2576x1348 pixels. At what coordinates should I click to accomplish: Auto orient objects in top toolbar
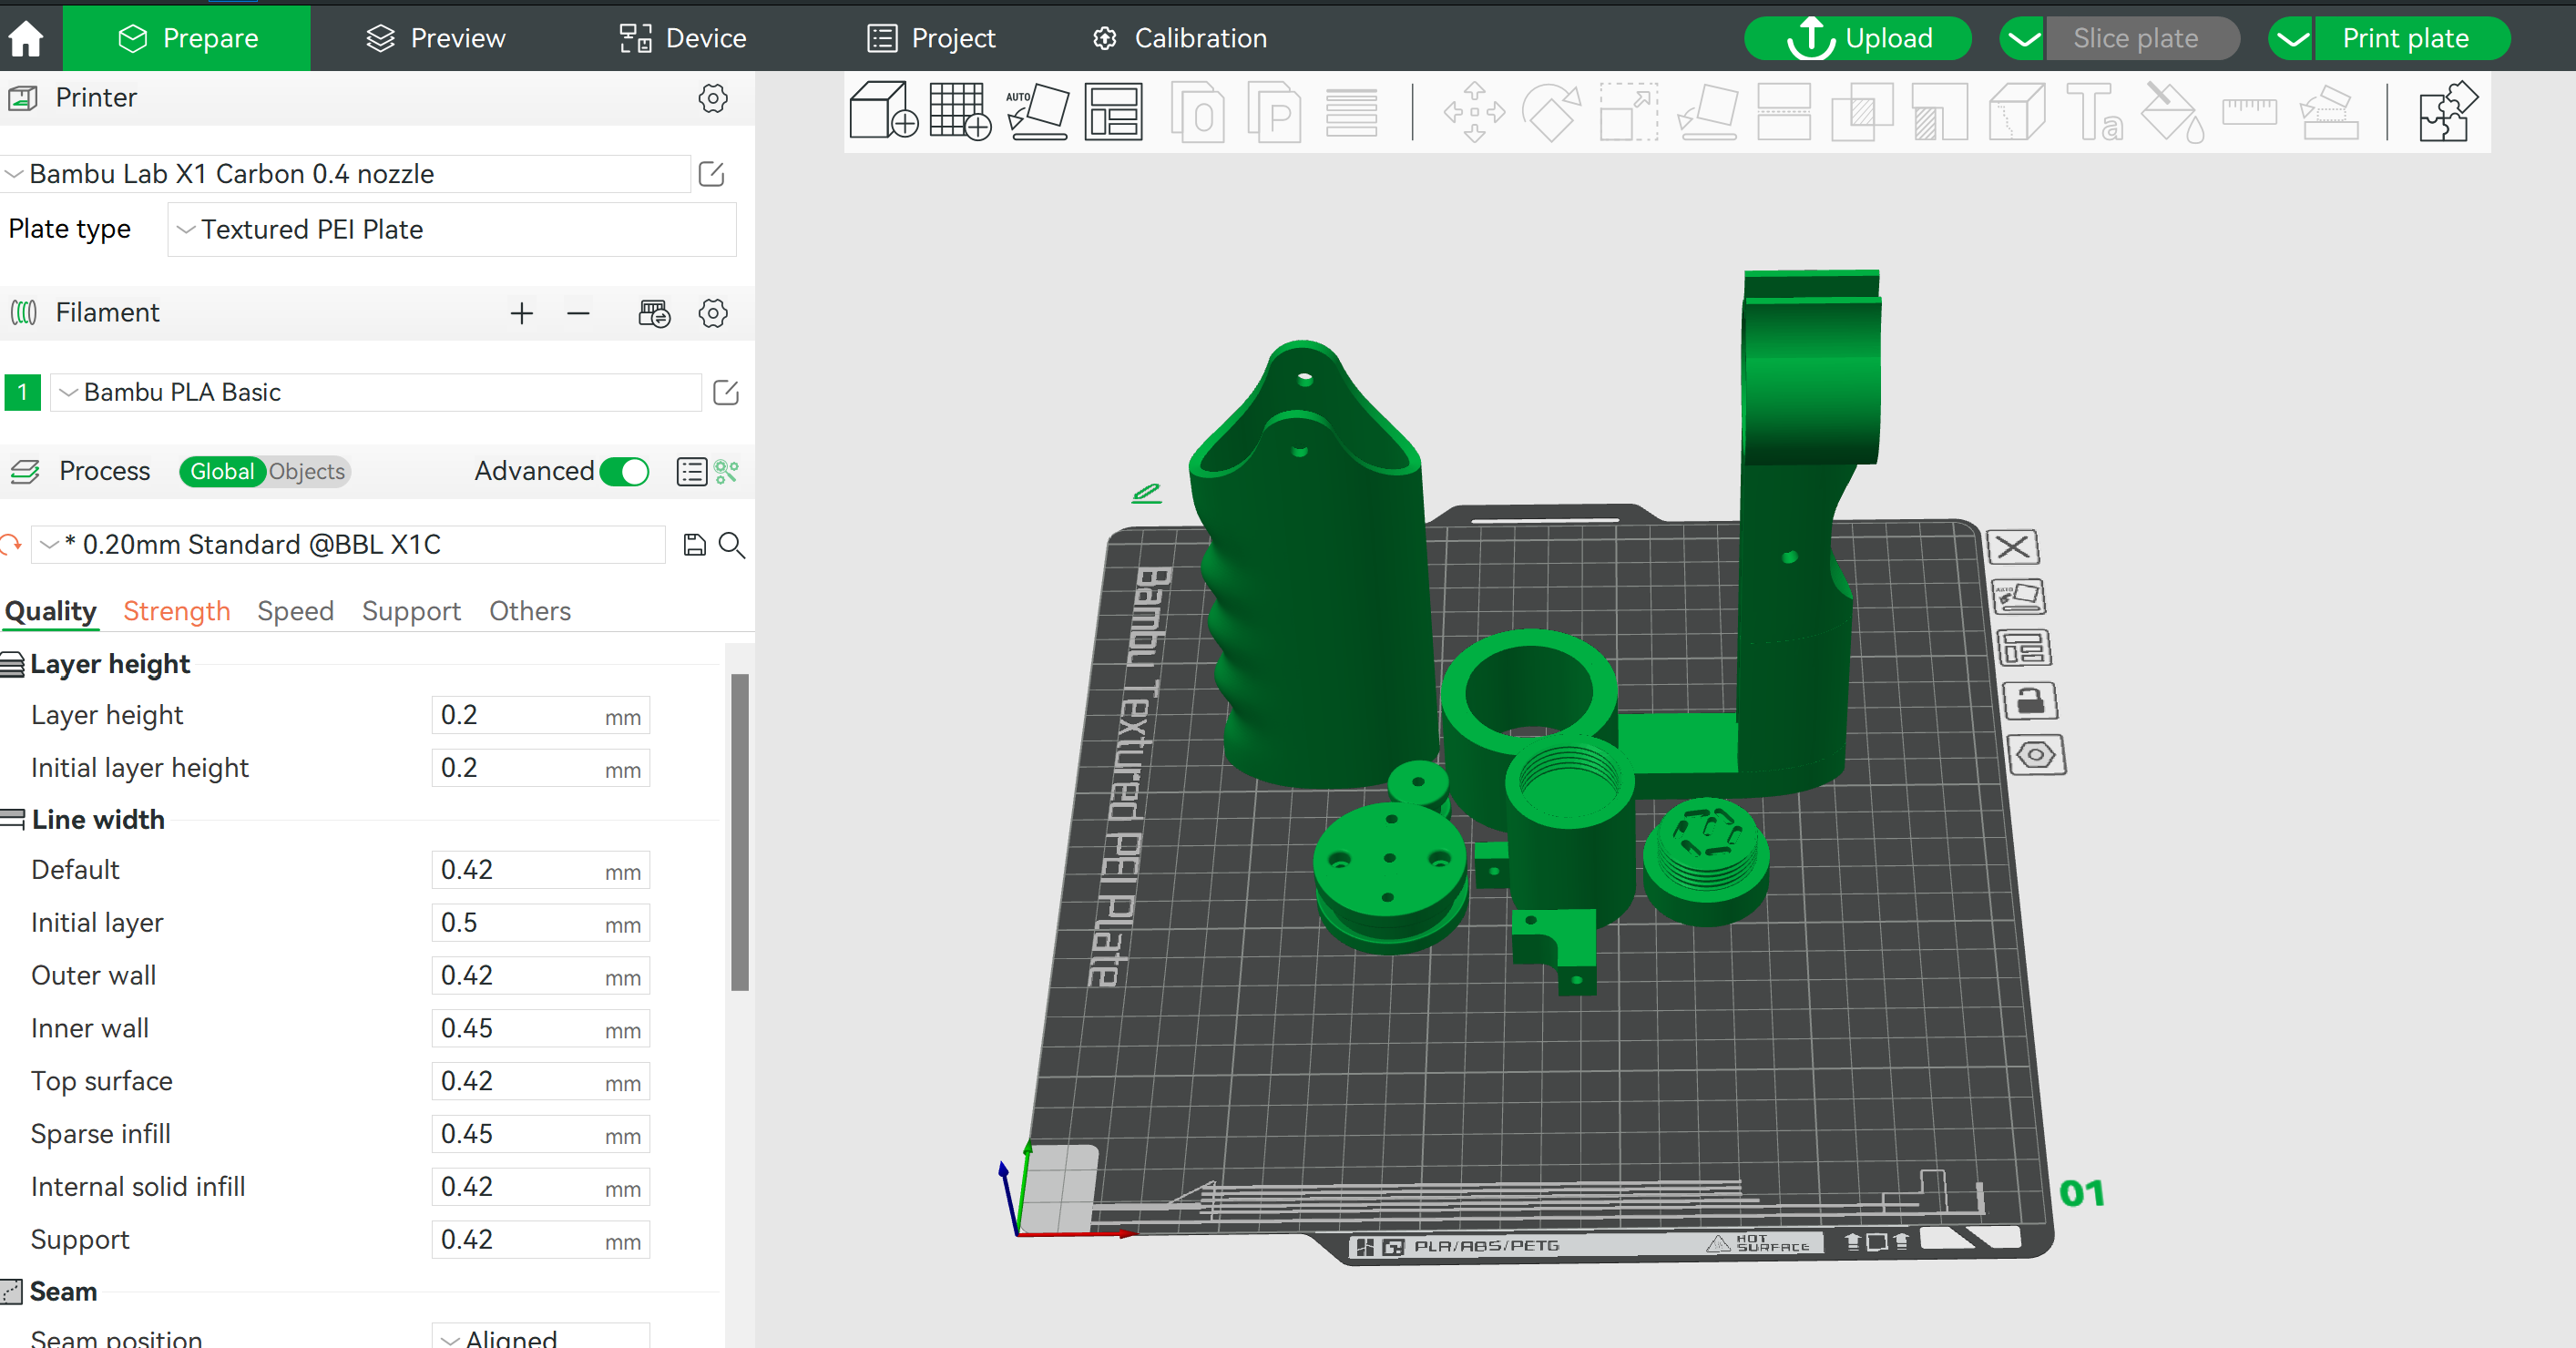1037,111
